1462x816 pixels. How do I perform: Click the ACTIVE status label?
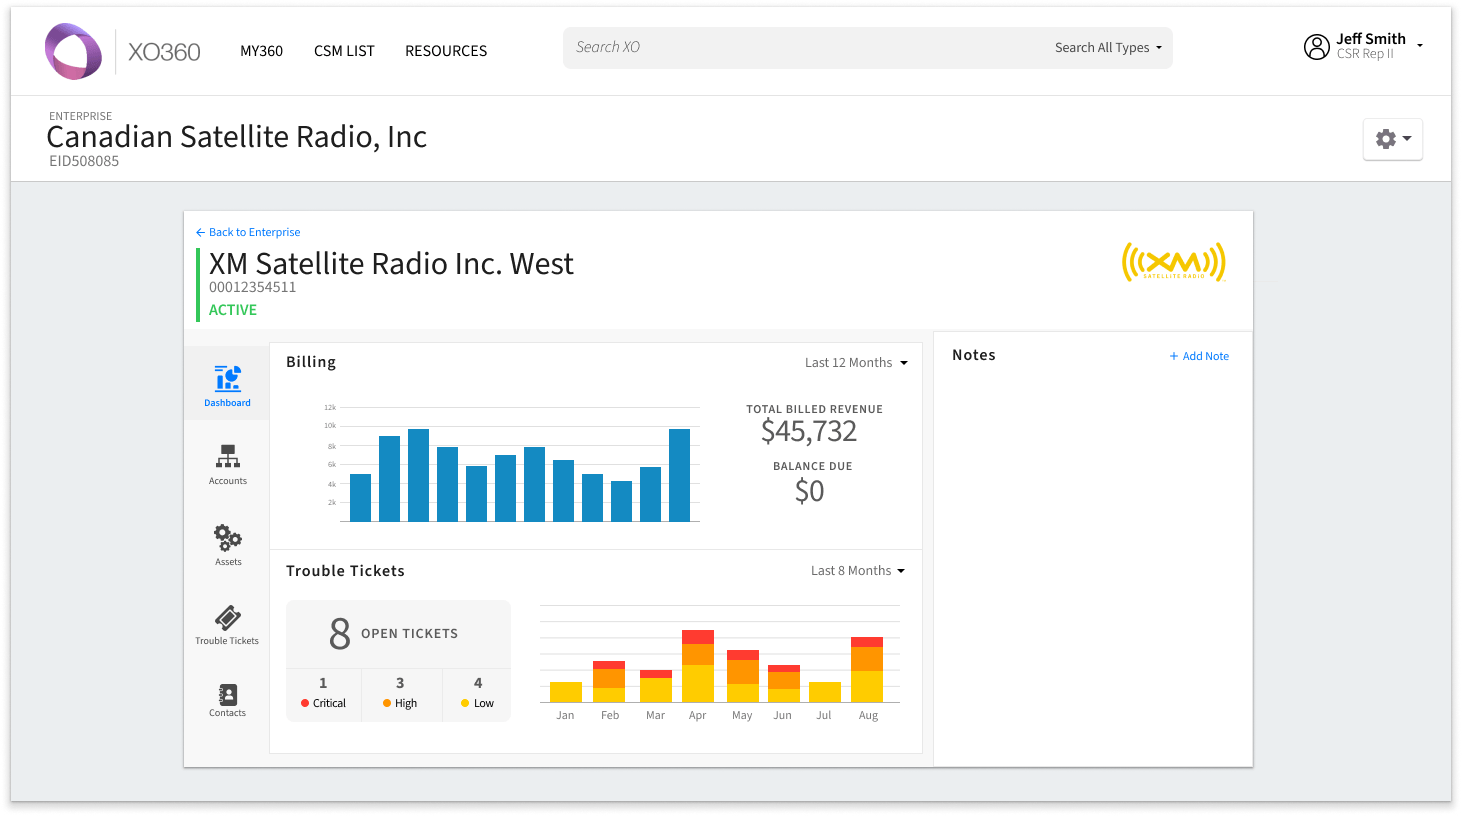coord(233,310)
